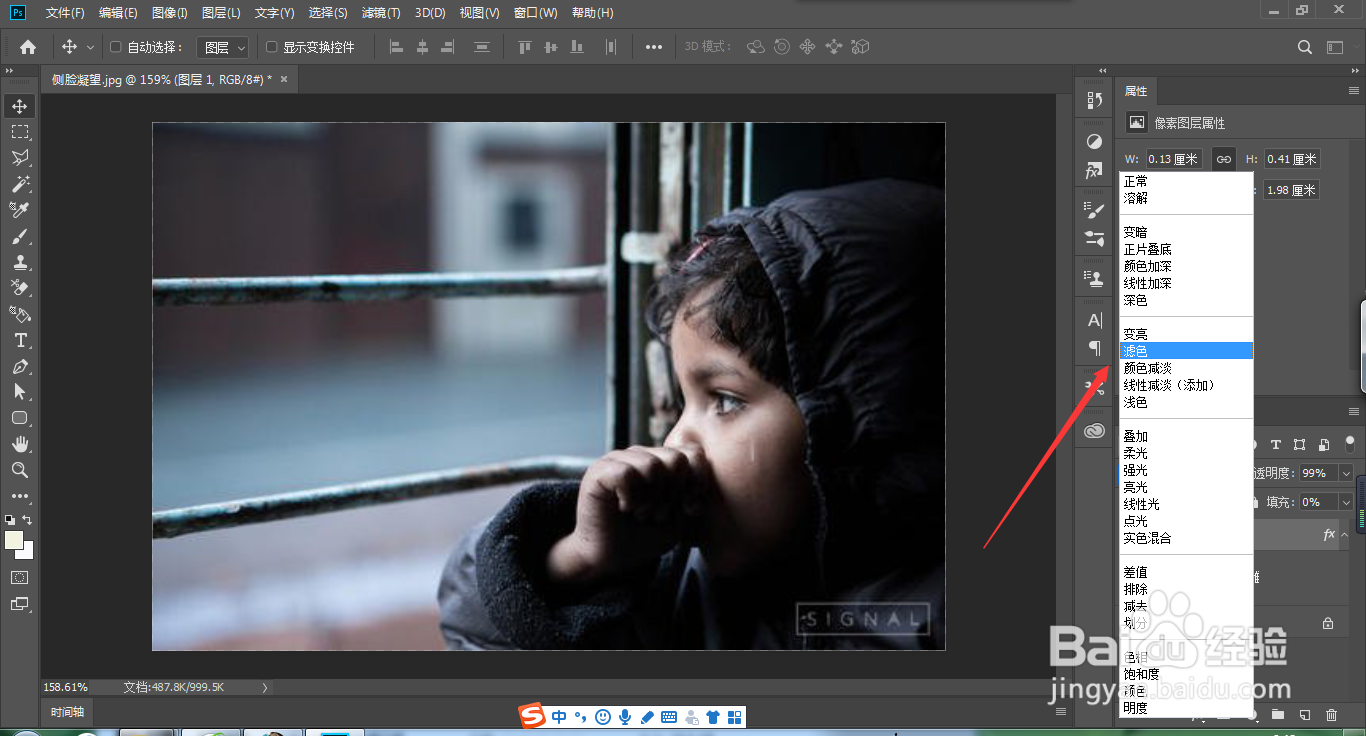1366x736 pixels.
Task: Open the Brush Settings panel icon
Action: 1094,210
